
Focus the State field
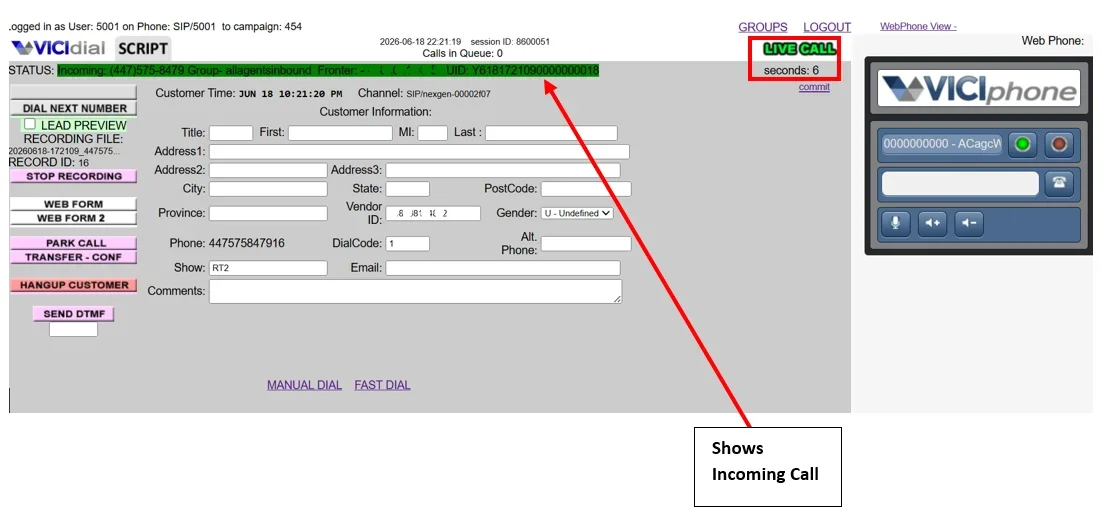tap(407, 189)
